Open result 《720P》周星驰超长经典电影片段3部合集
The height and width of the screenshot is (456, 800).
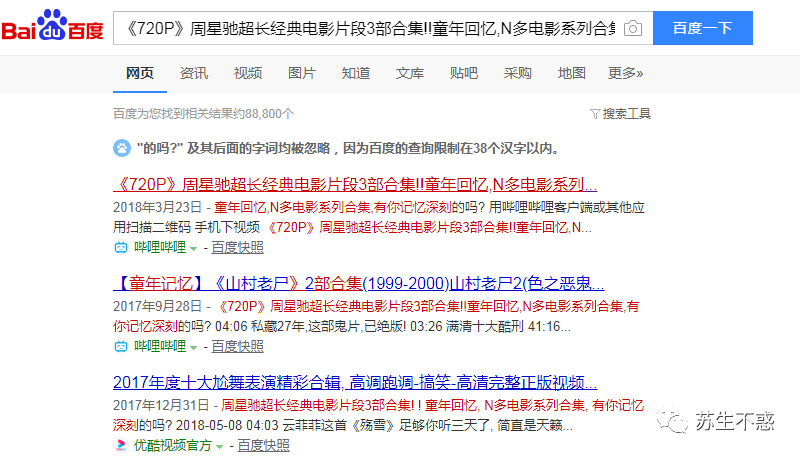click(355, 184)
